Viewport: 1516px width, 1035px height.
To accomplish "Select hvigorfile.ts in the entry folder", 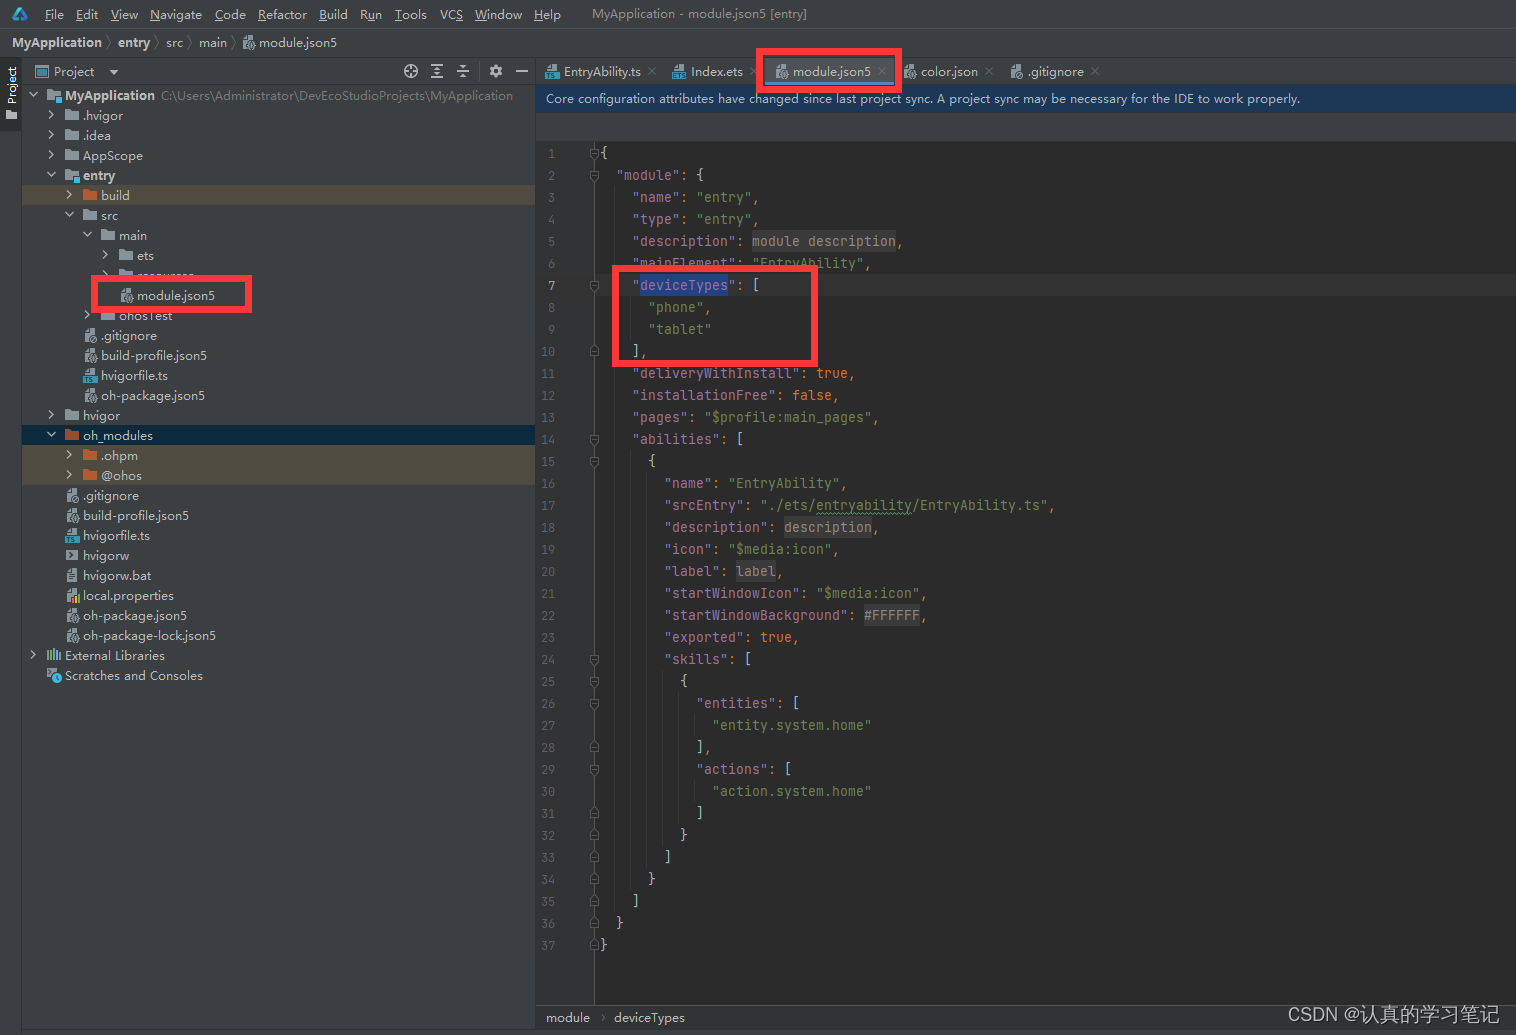I will pos(134,375).
